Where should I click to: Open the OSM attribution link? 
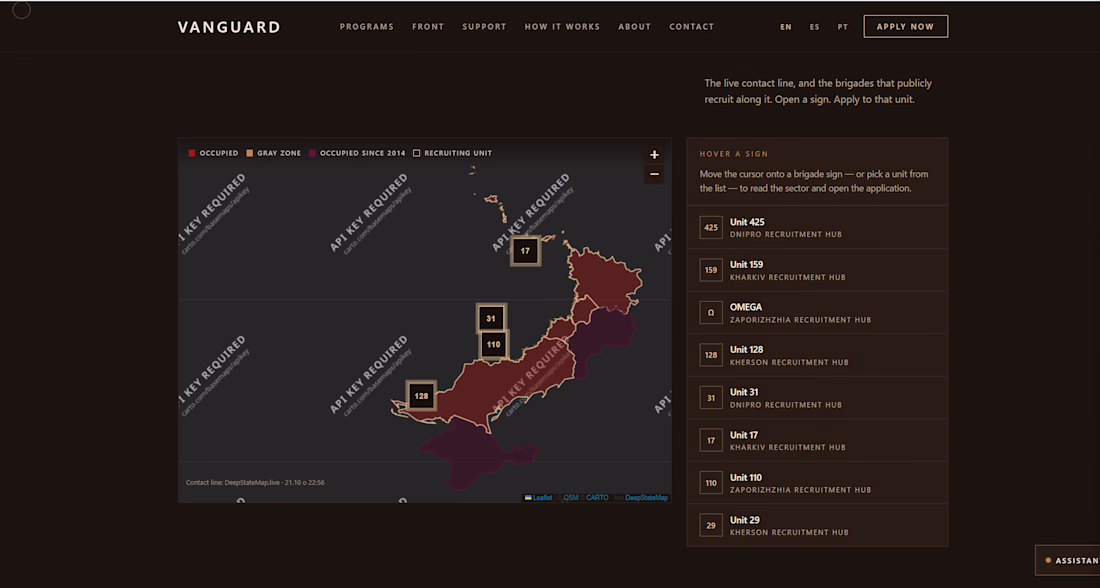click(x=571, y=497)
